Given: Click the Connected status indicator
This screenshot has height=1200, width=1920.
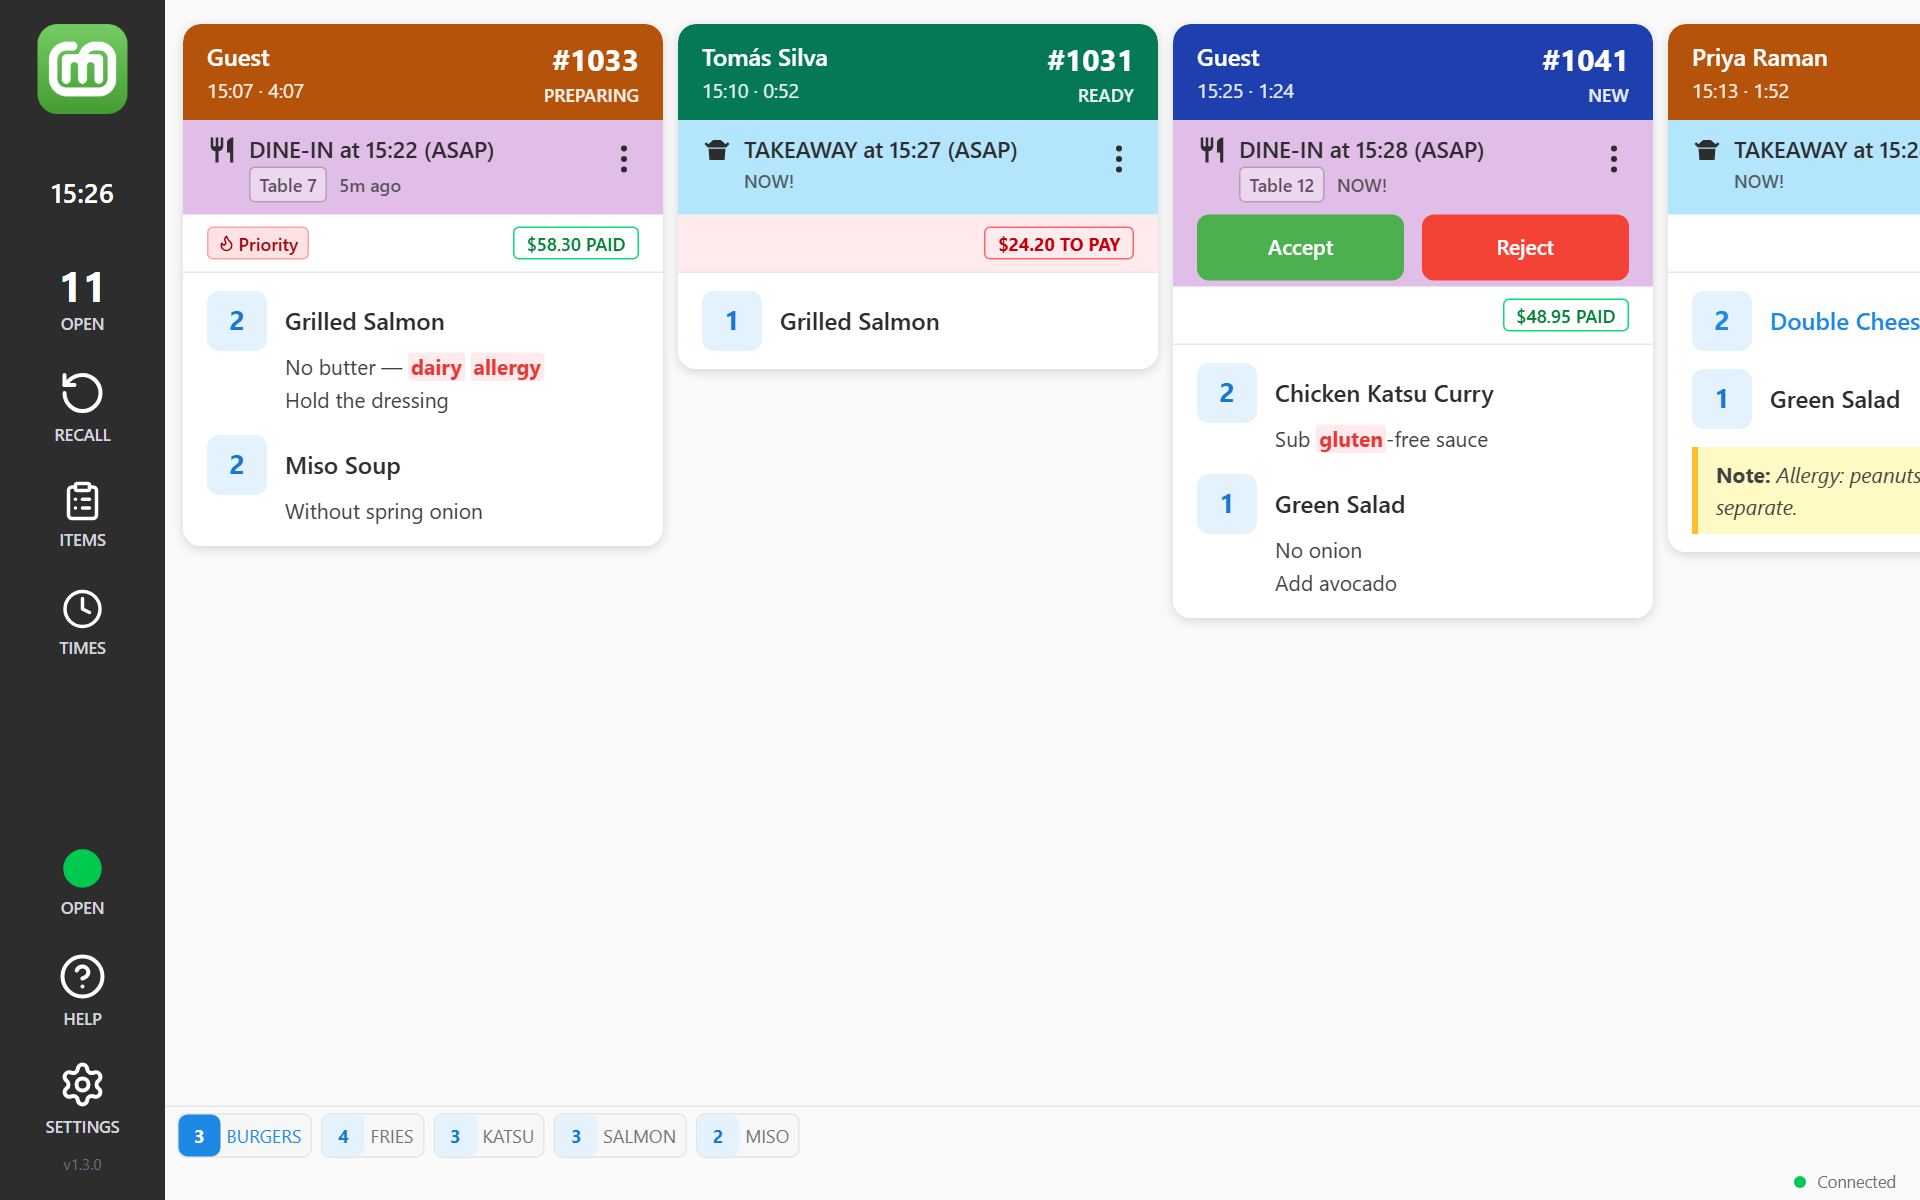Looking at the screenshot, I should (x=1845, y=1182).
